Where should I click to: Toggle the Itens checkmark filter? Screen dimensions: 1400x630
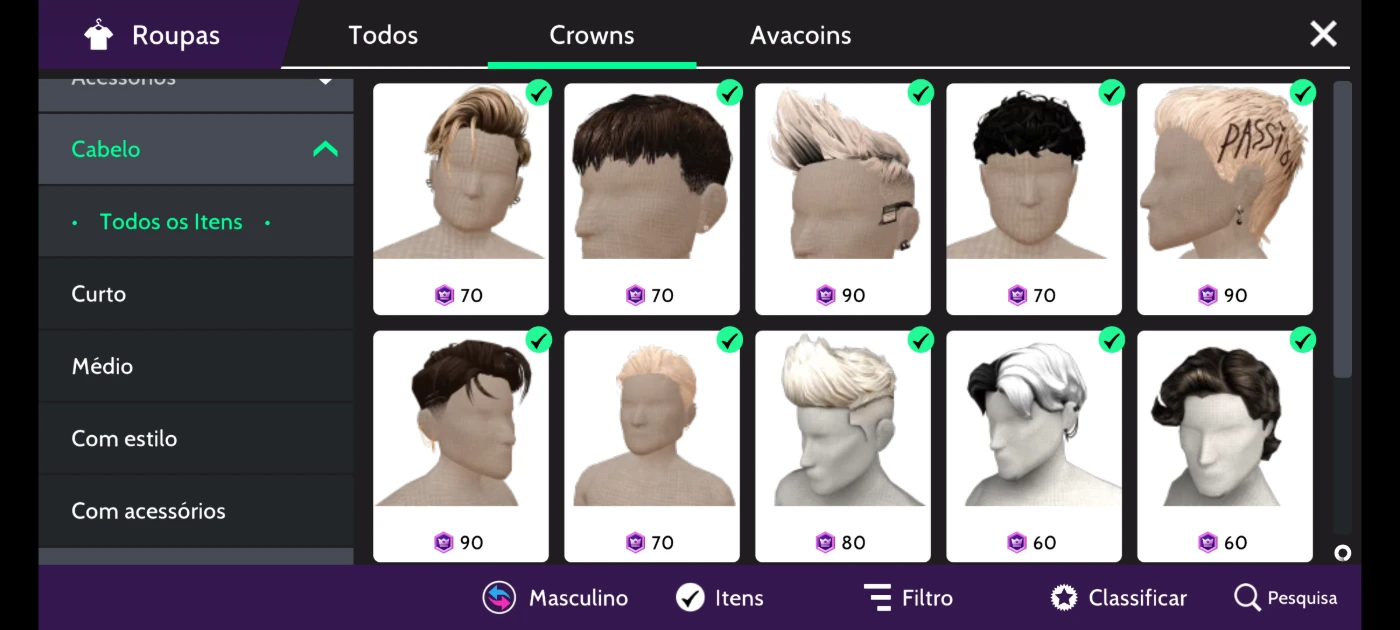point(690,598)
